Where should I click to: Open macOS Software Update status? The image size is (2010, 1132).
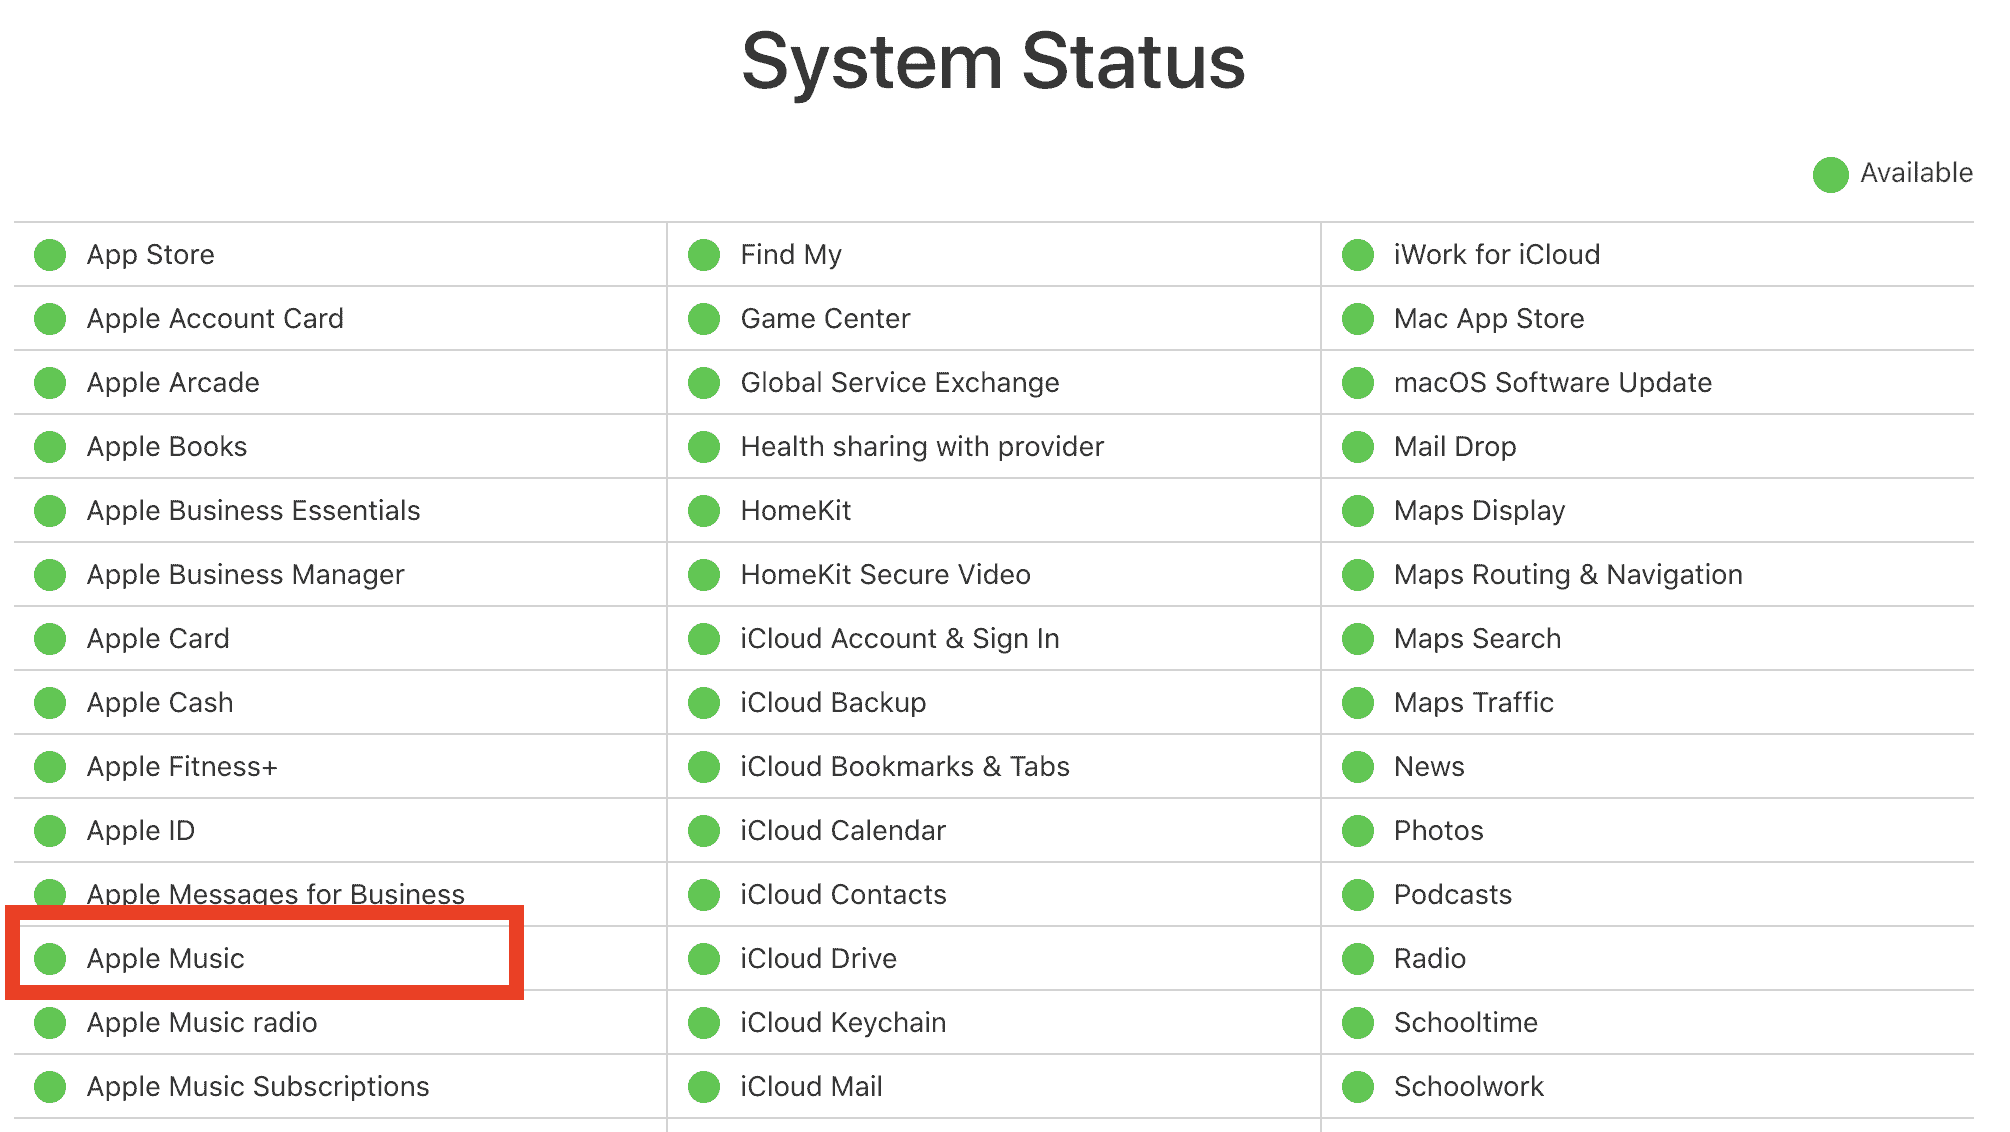1552,383
